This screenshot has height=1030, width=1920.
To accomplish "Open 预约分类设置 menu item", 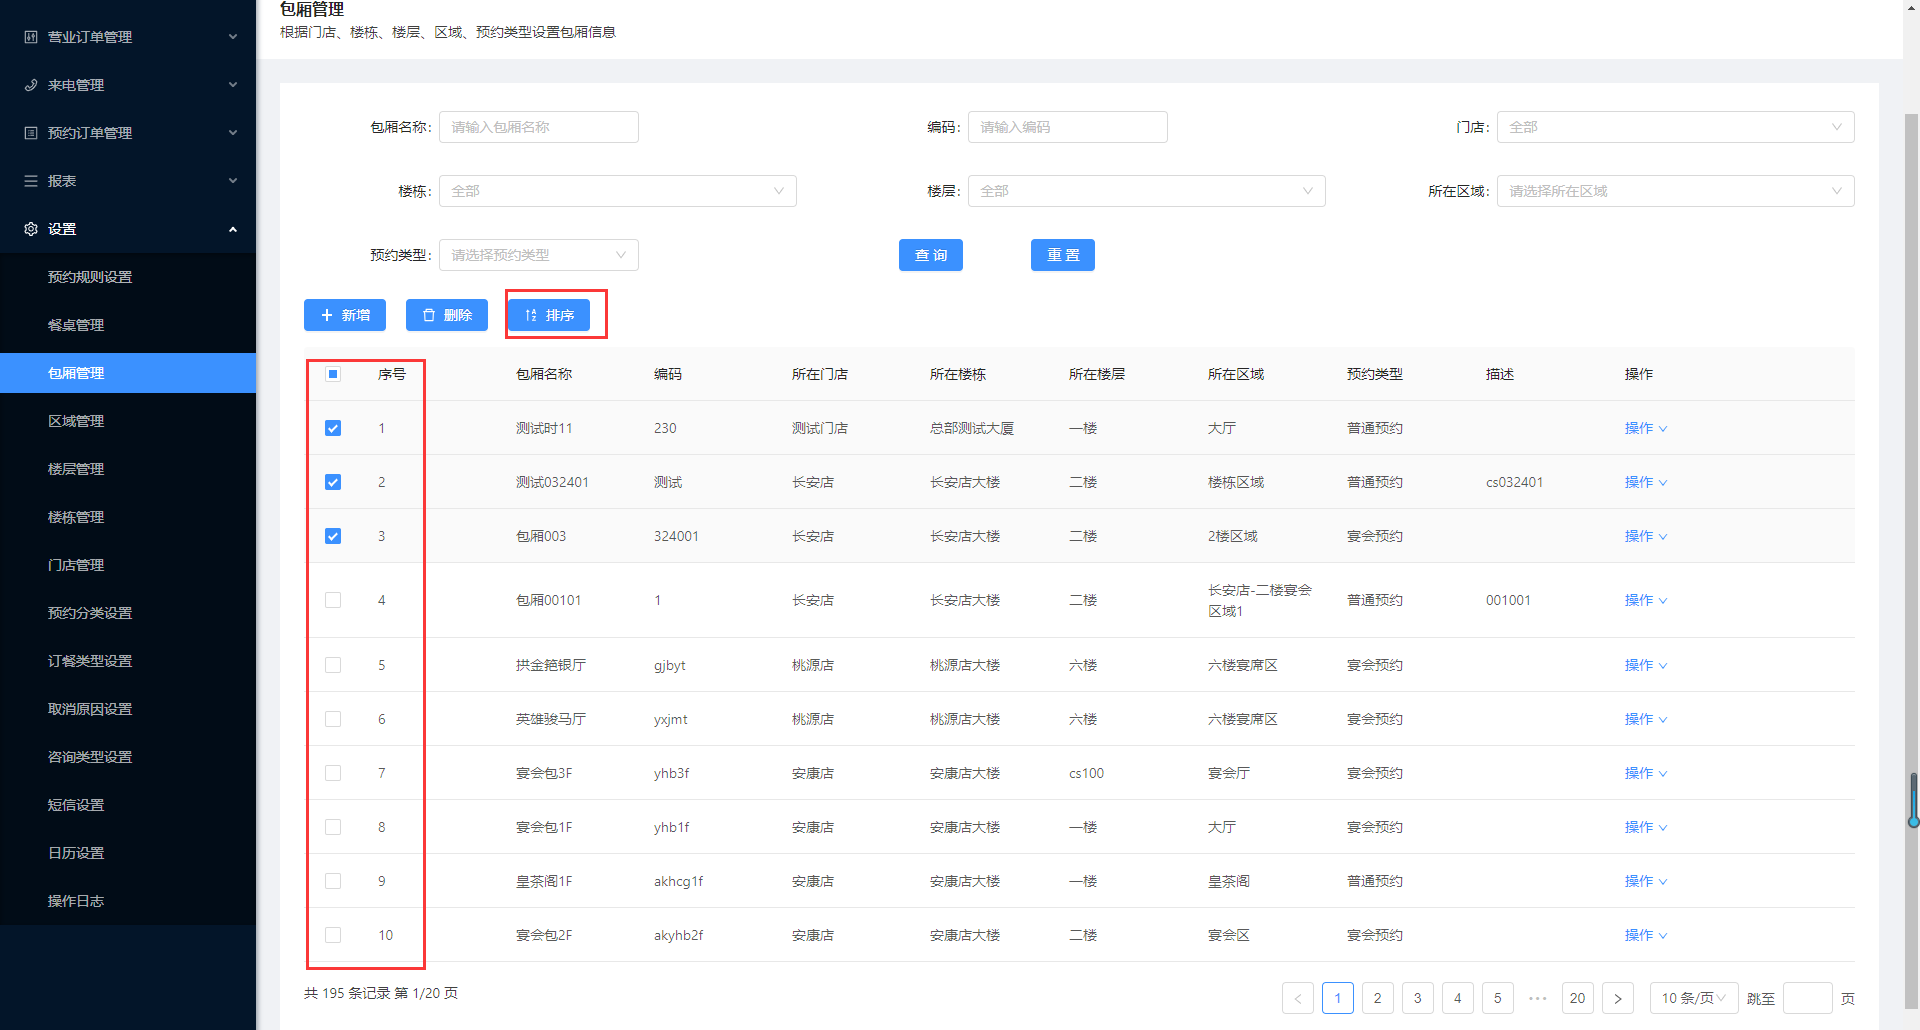I will (128, 613).
